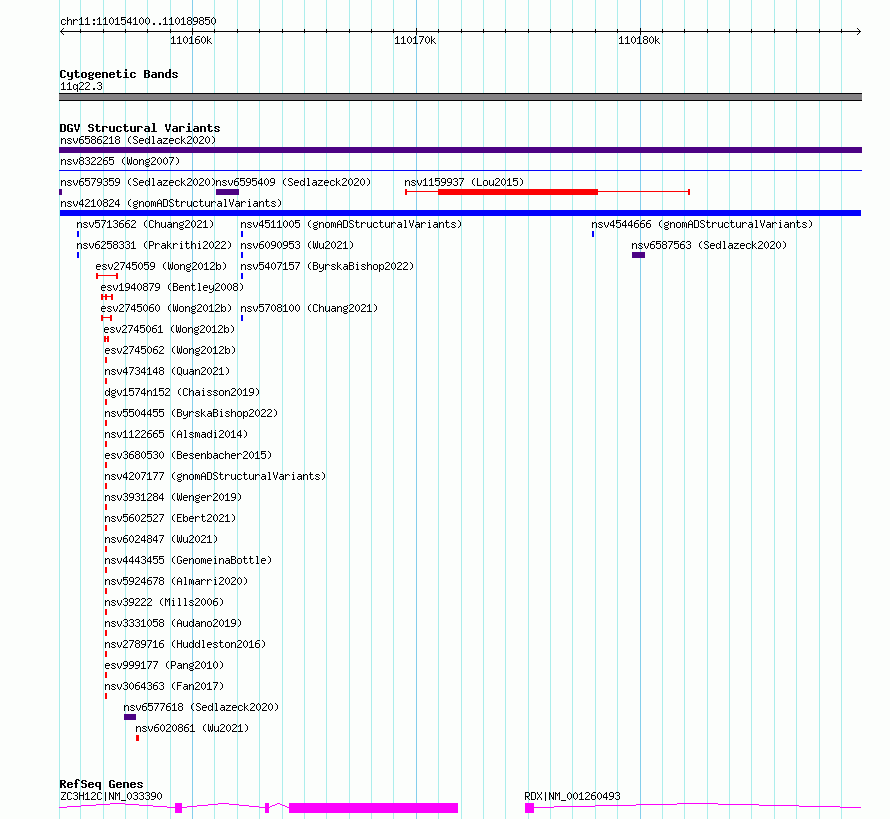Open the nsv3331058 (Audano2019) entry
Viewport: 890px width, 819px height.
[x=173, y=623]
